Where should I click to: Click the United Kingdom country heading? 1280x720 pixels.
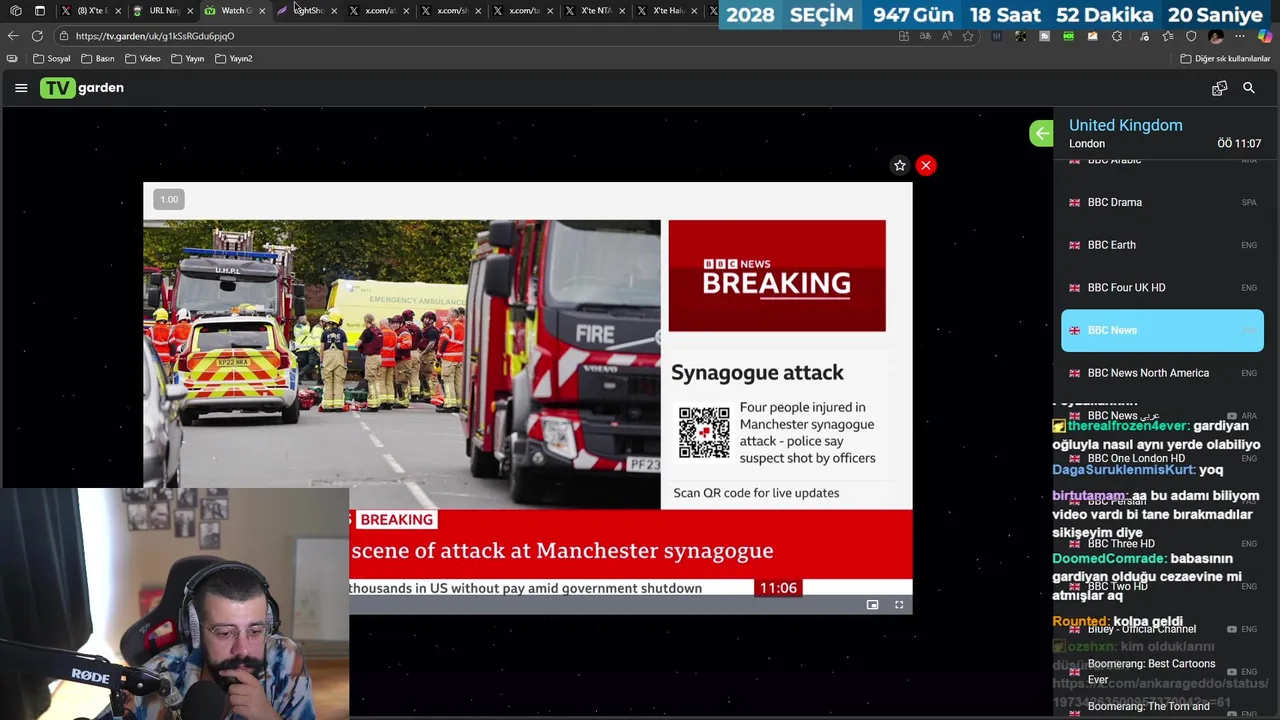(1125, 125)
